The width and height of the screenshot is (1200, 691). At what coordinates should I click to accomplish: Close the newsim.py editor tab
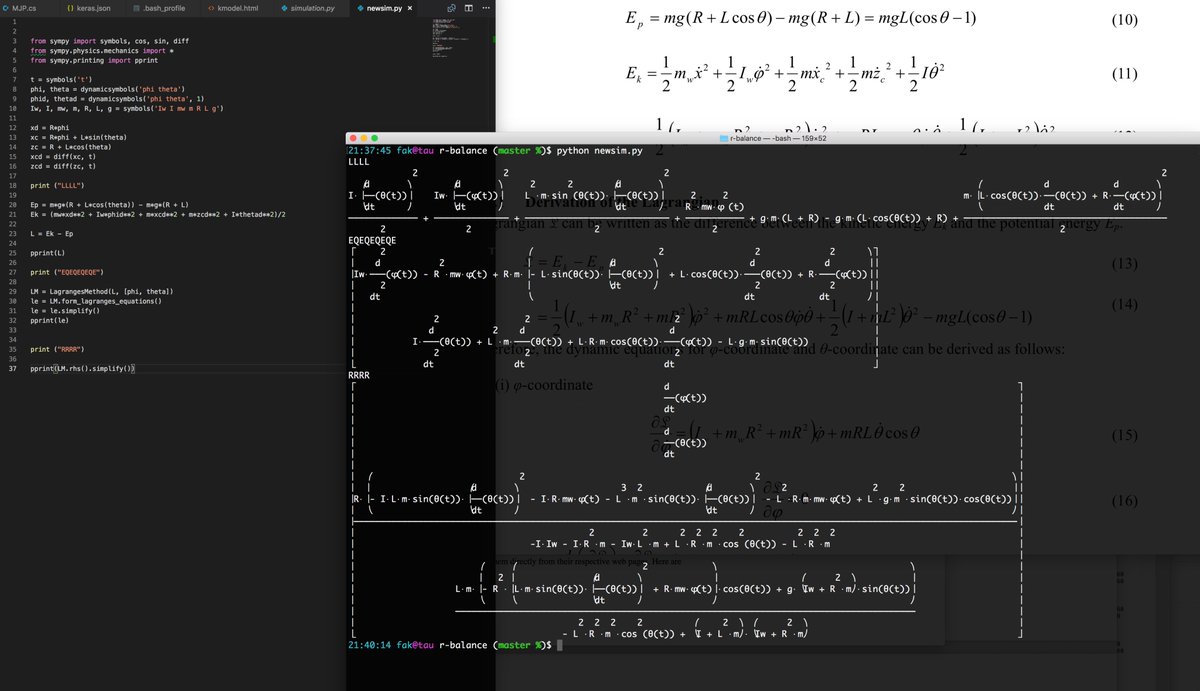[410, 7]
